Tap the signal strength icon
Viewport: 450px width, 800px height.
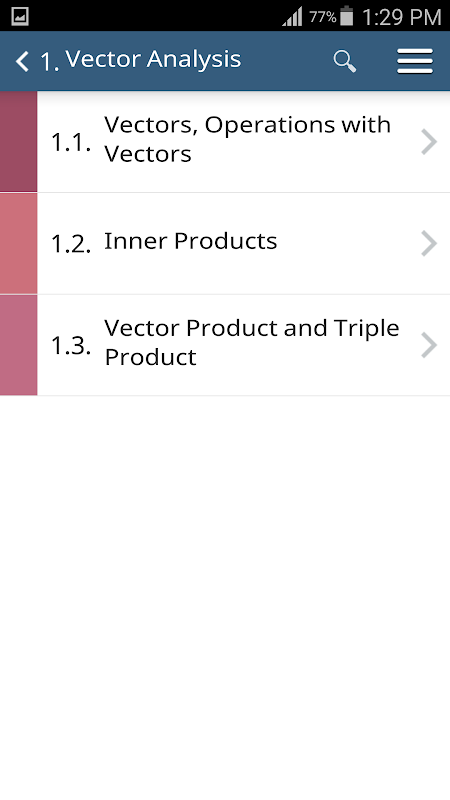pyautogui.click(x=292, y=16)
